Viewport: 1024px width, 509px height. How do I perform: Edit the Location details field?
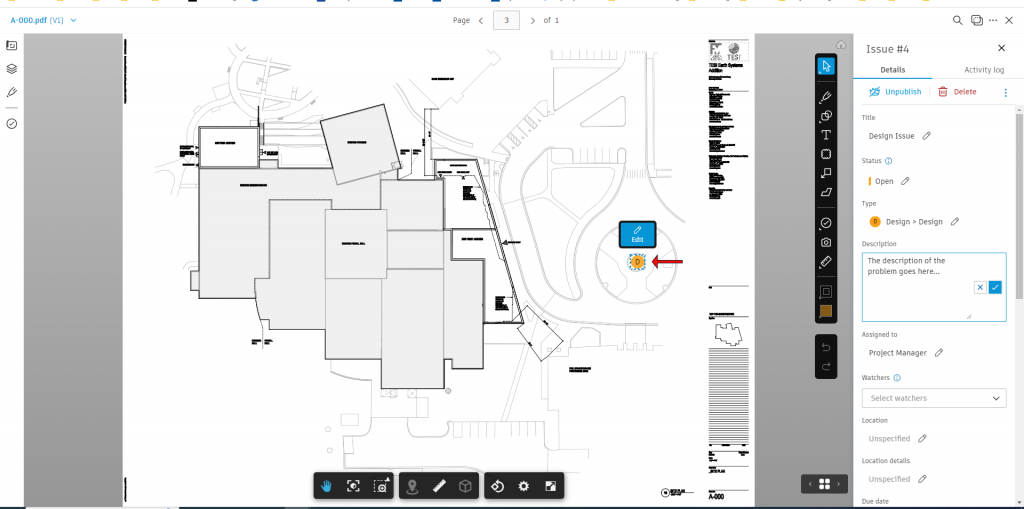coord(922,479)
